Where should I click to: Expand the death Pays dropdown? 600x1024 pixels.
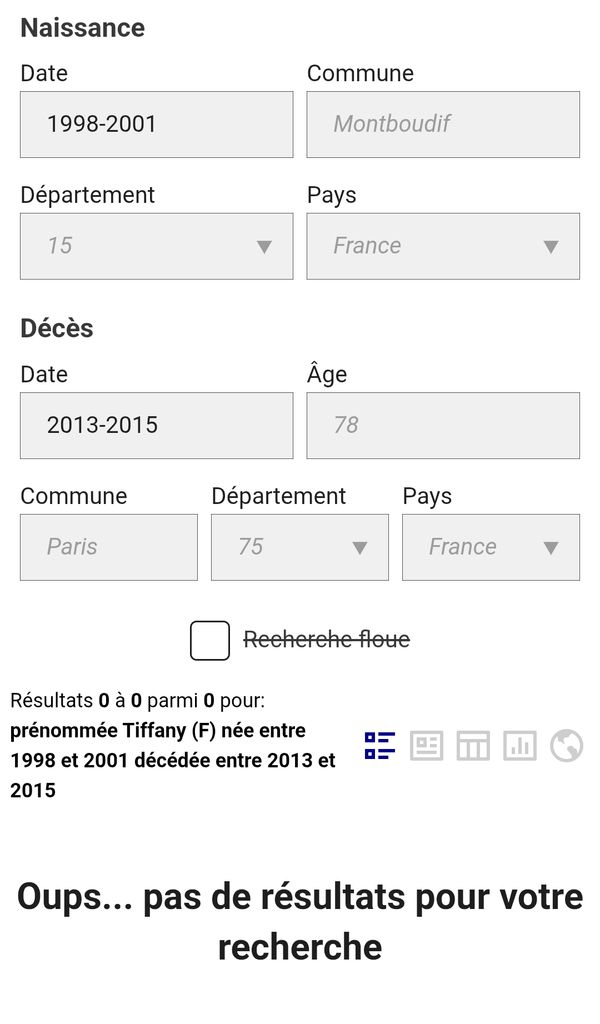(x=491, y=547)
